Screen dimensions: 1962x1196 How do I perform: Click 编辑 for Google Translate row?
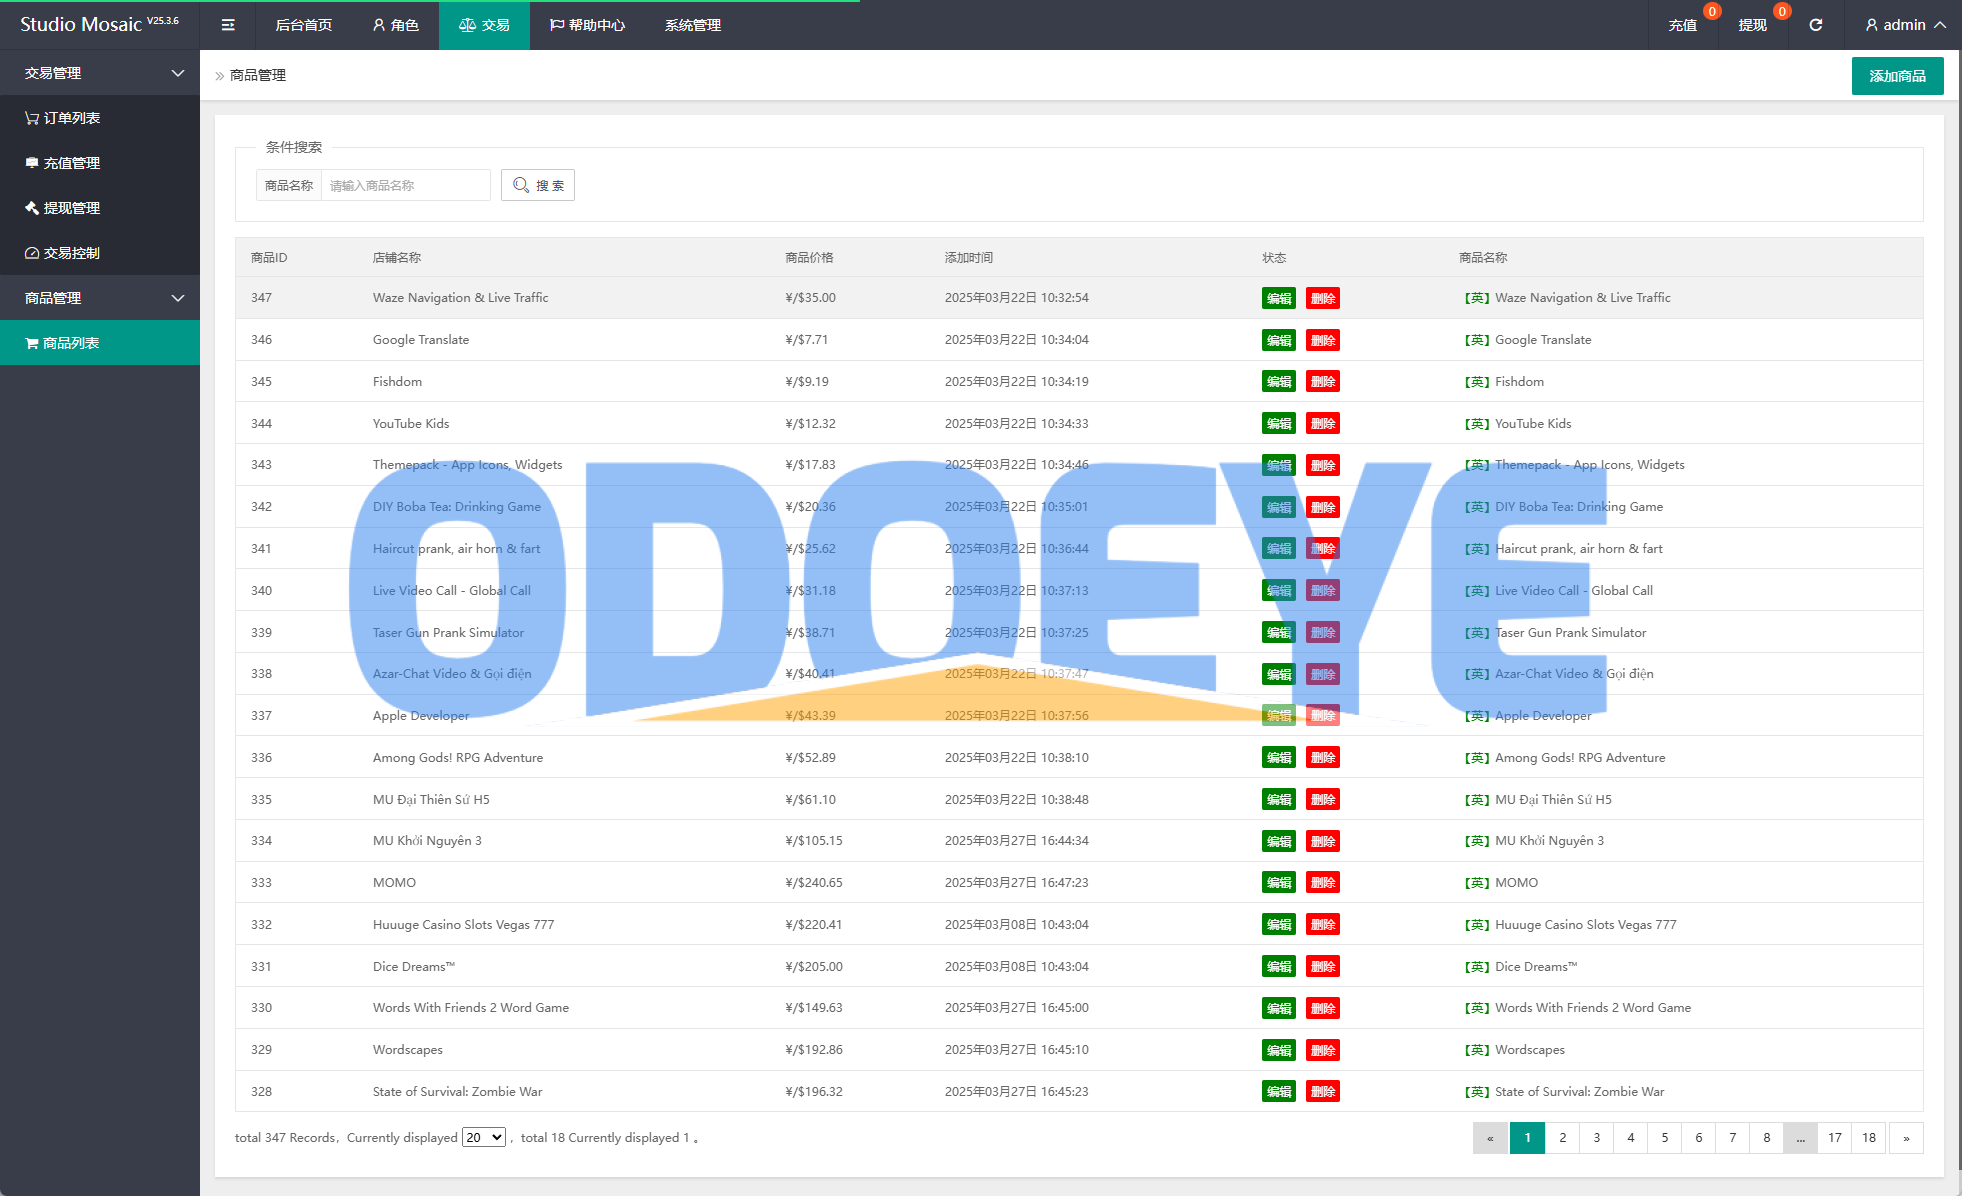pos(1278,340)
